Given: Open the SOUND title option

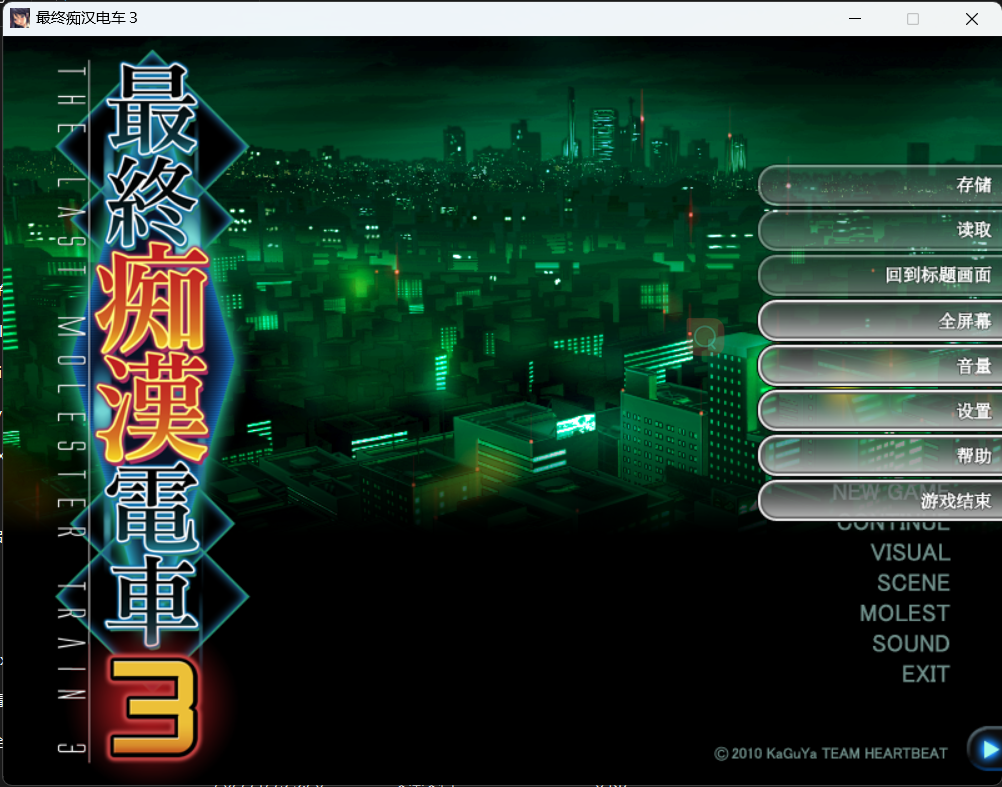Looking at the screenshot, I should 911,643.
